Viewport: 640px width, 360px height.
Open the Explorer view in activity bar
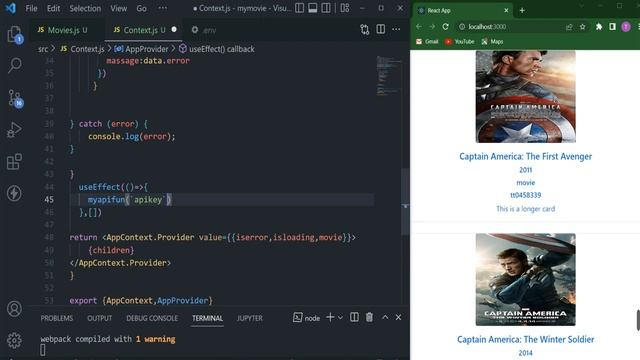pyautogui.click(x=15, y=34)
